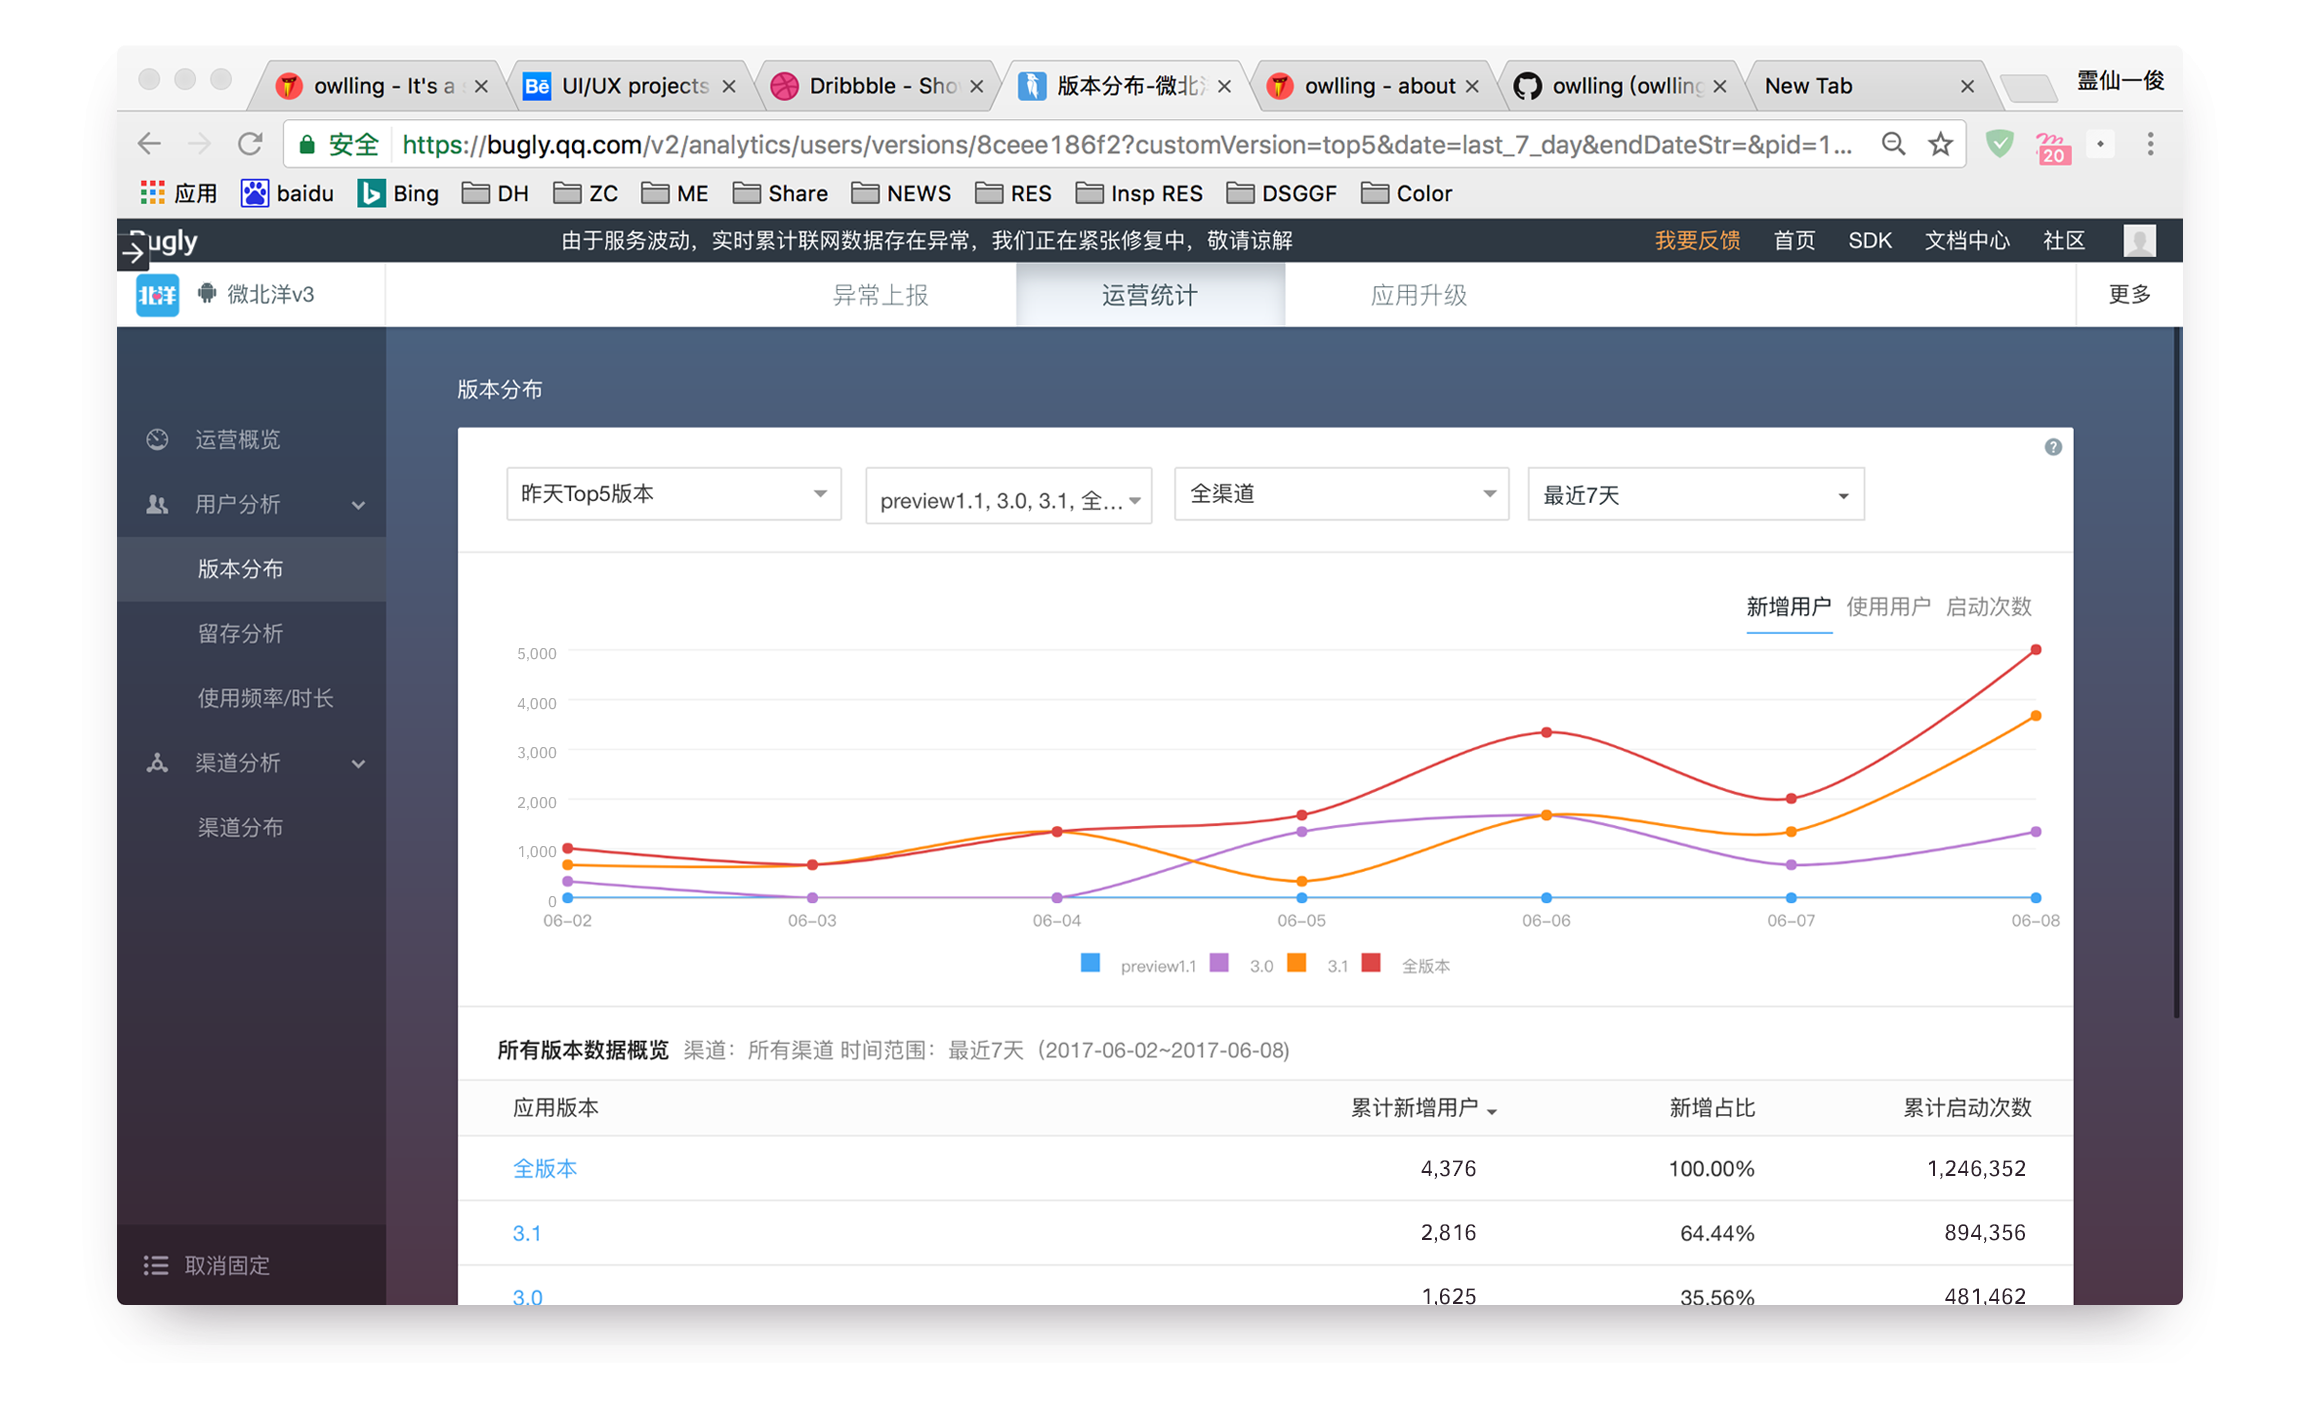Click the 微北洋 app logo icon

(x=157, y=295)
